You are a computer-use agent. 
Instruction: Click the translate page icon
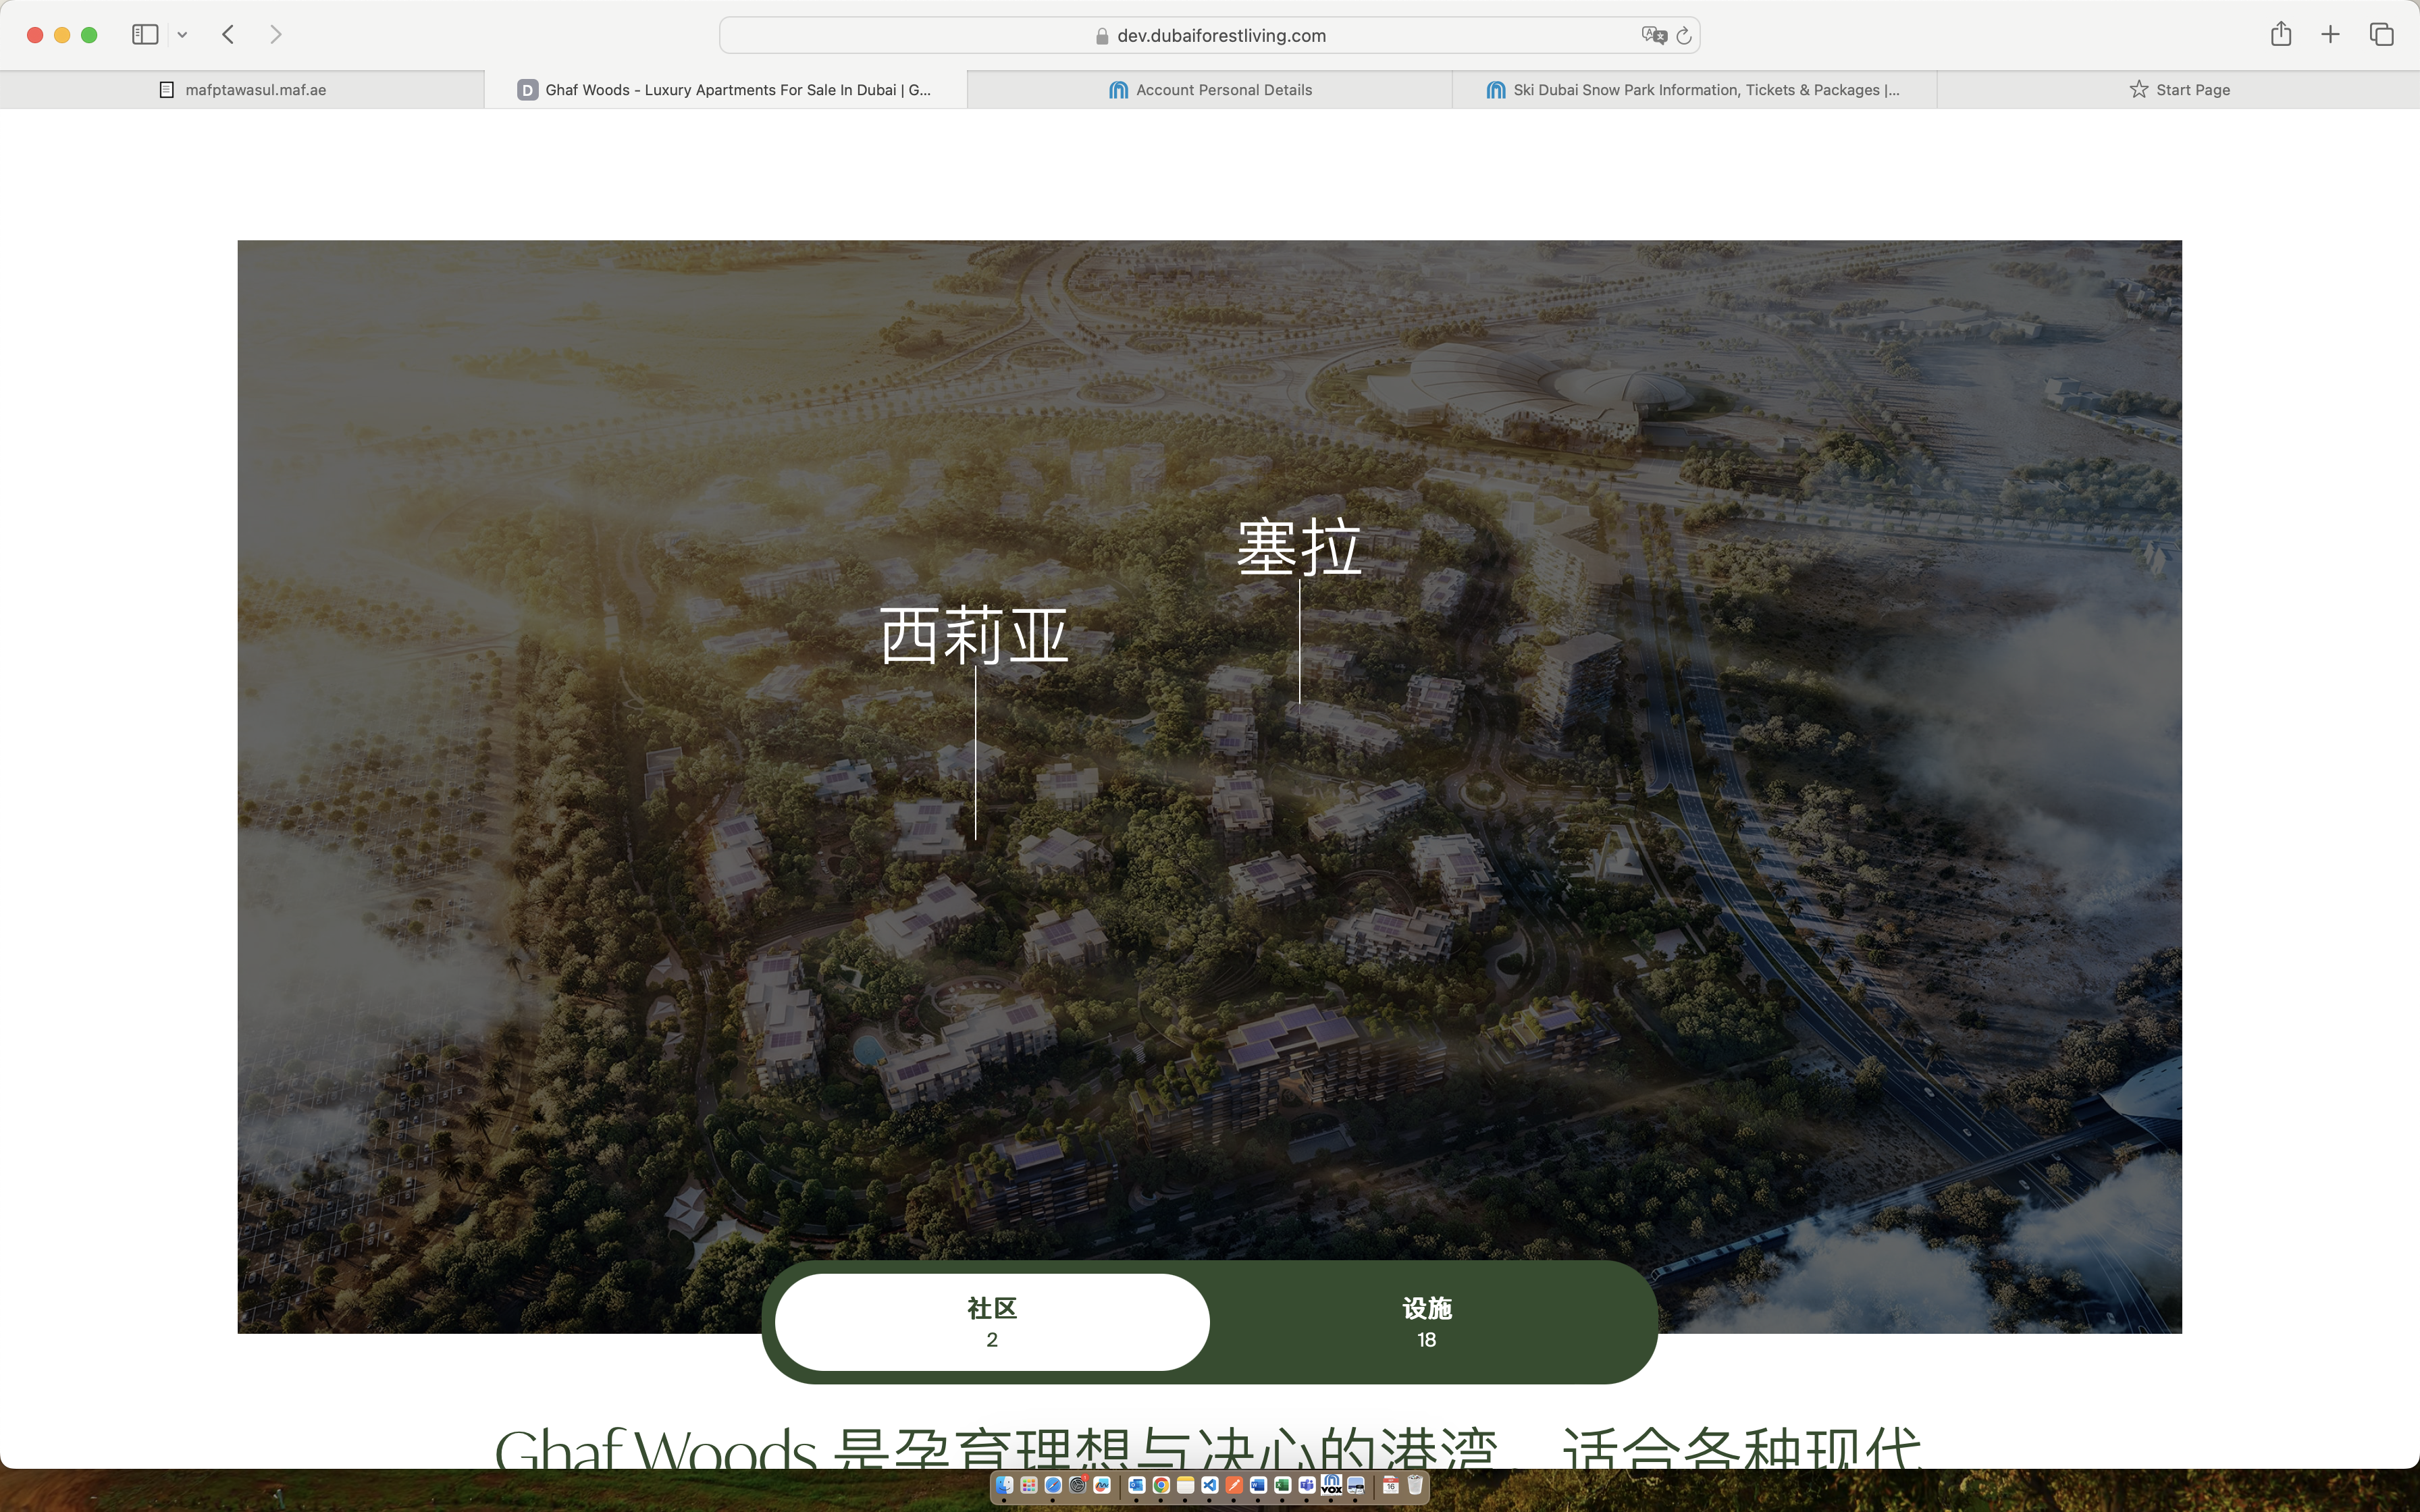point(1654,35)
